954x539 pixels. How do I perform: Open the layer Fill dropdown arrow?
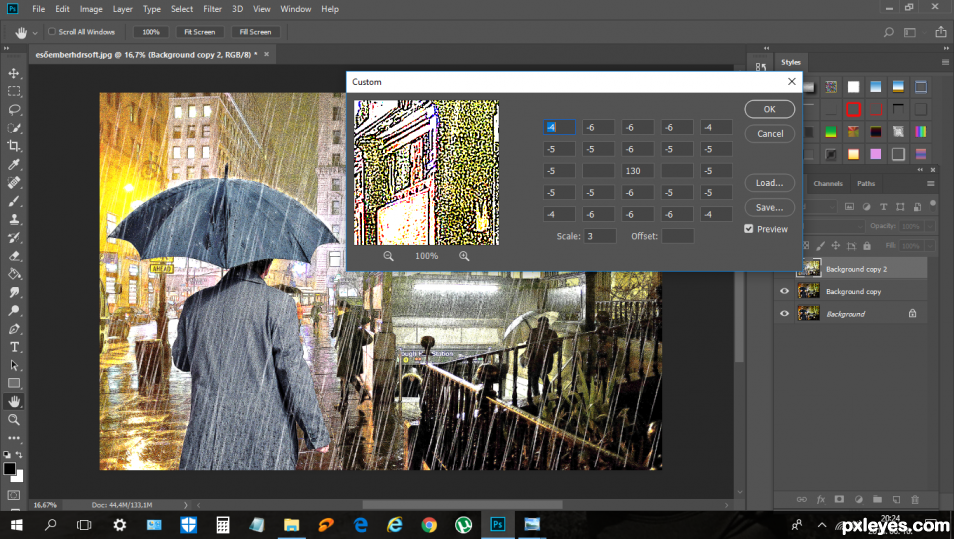coord(930,246)
